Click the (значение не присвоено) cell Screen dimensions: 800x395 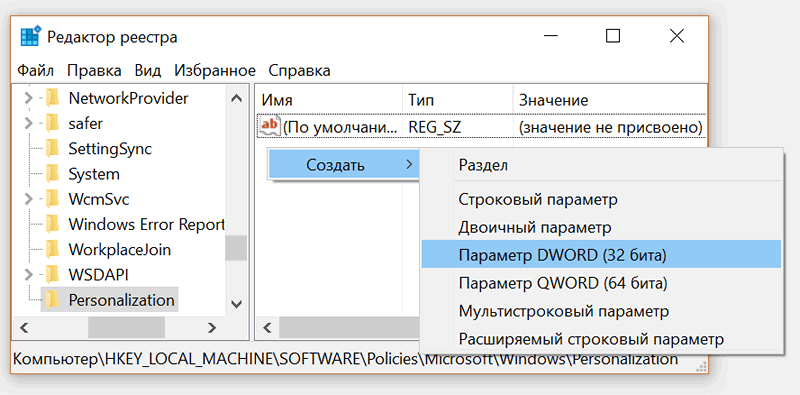click(610, 127)
